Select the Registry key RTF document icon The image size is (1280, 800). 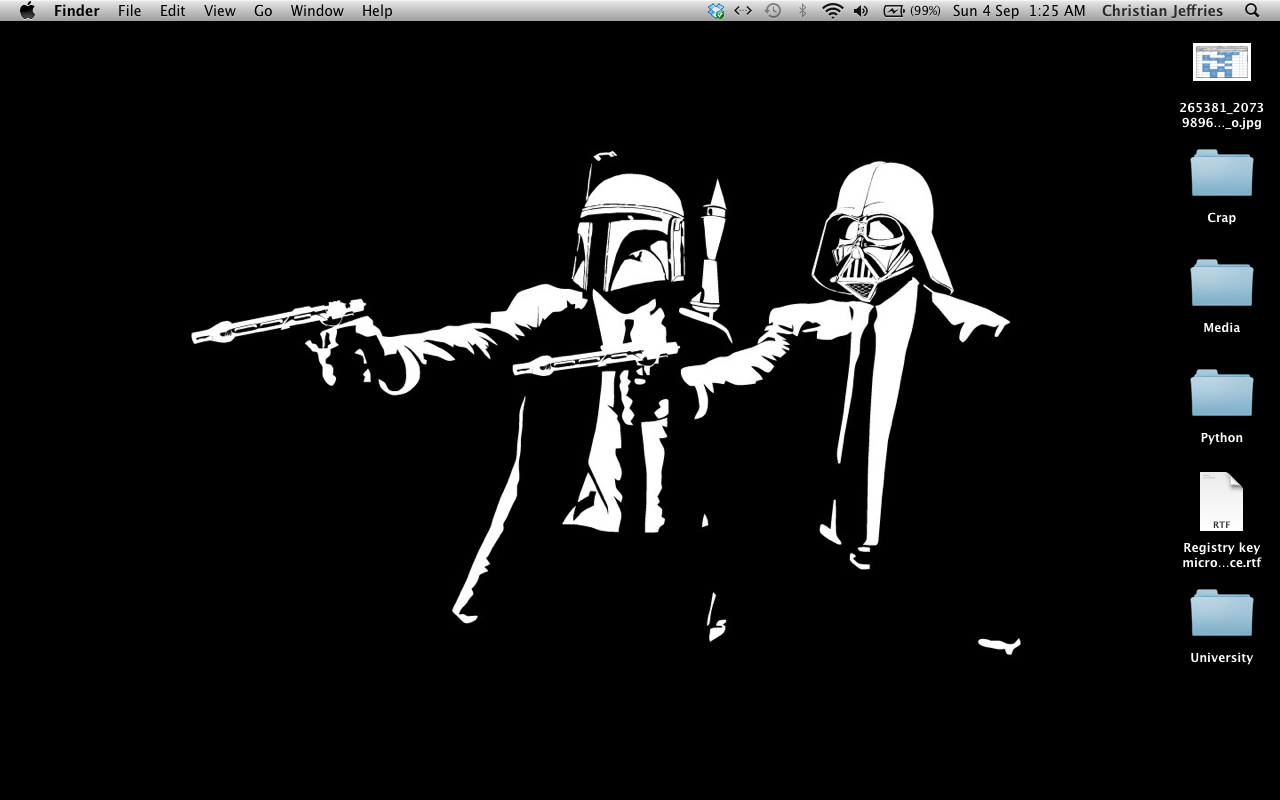pos(1222,502)
